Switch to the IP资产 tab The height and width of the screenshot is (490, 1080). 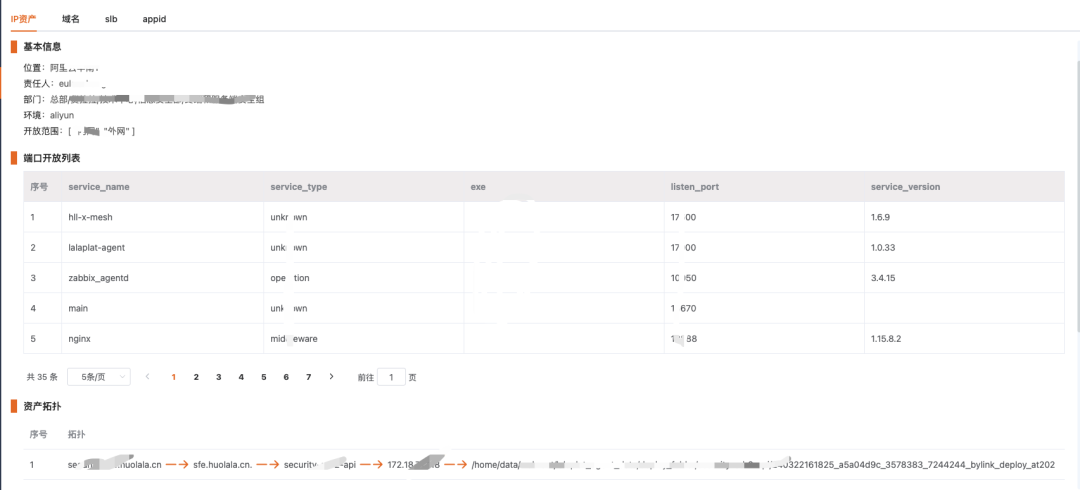point(23,19)
